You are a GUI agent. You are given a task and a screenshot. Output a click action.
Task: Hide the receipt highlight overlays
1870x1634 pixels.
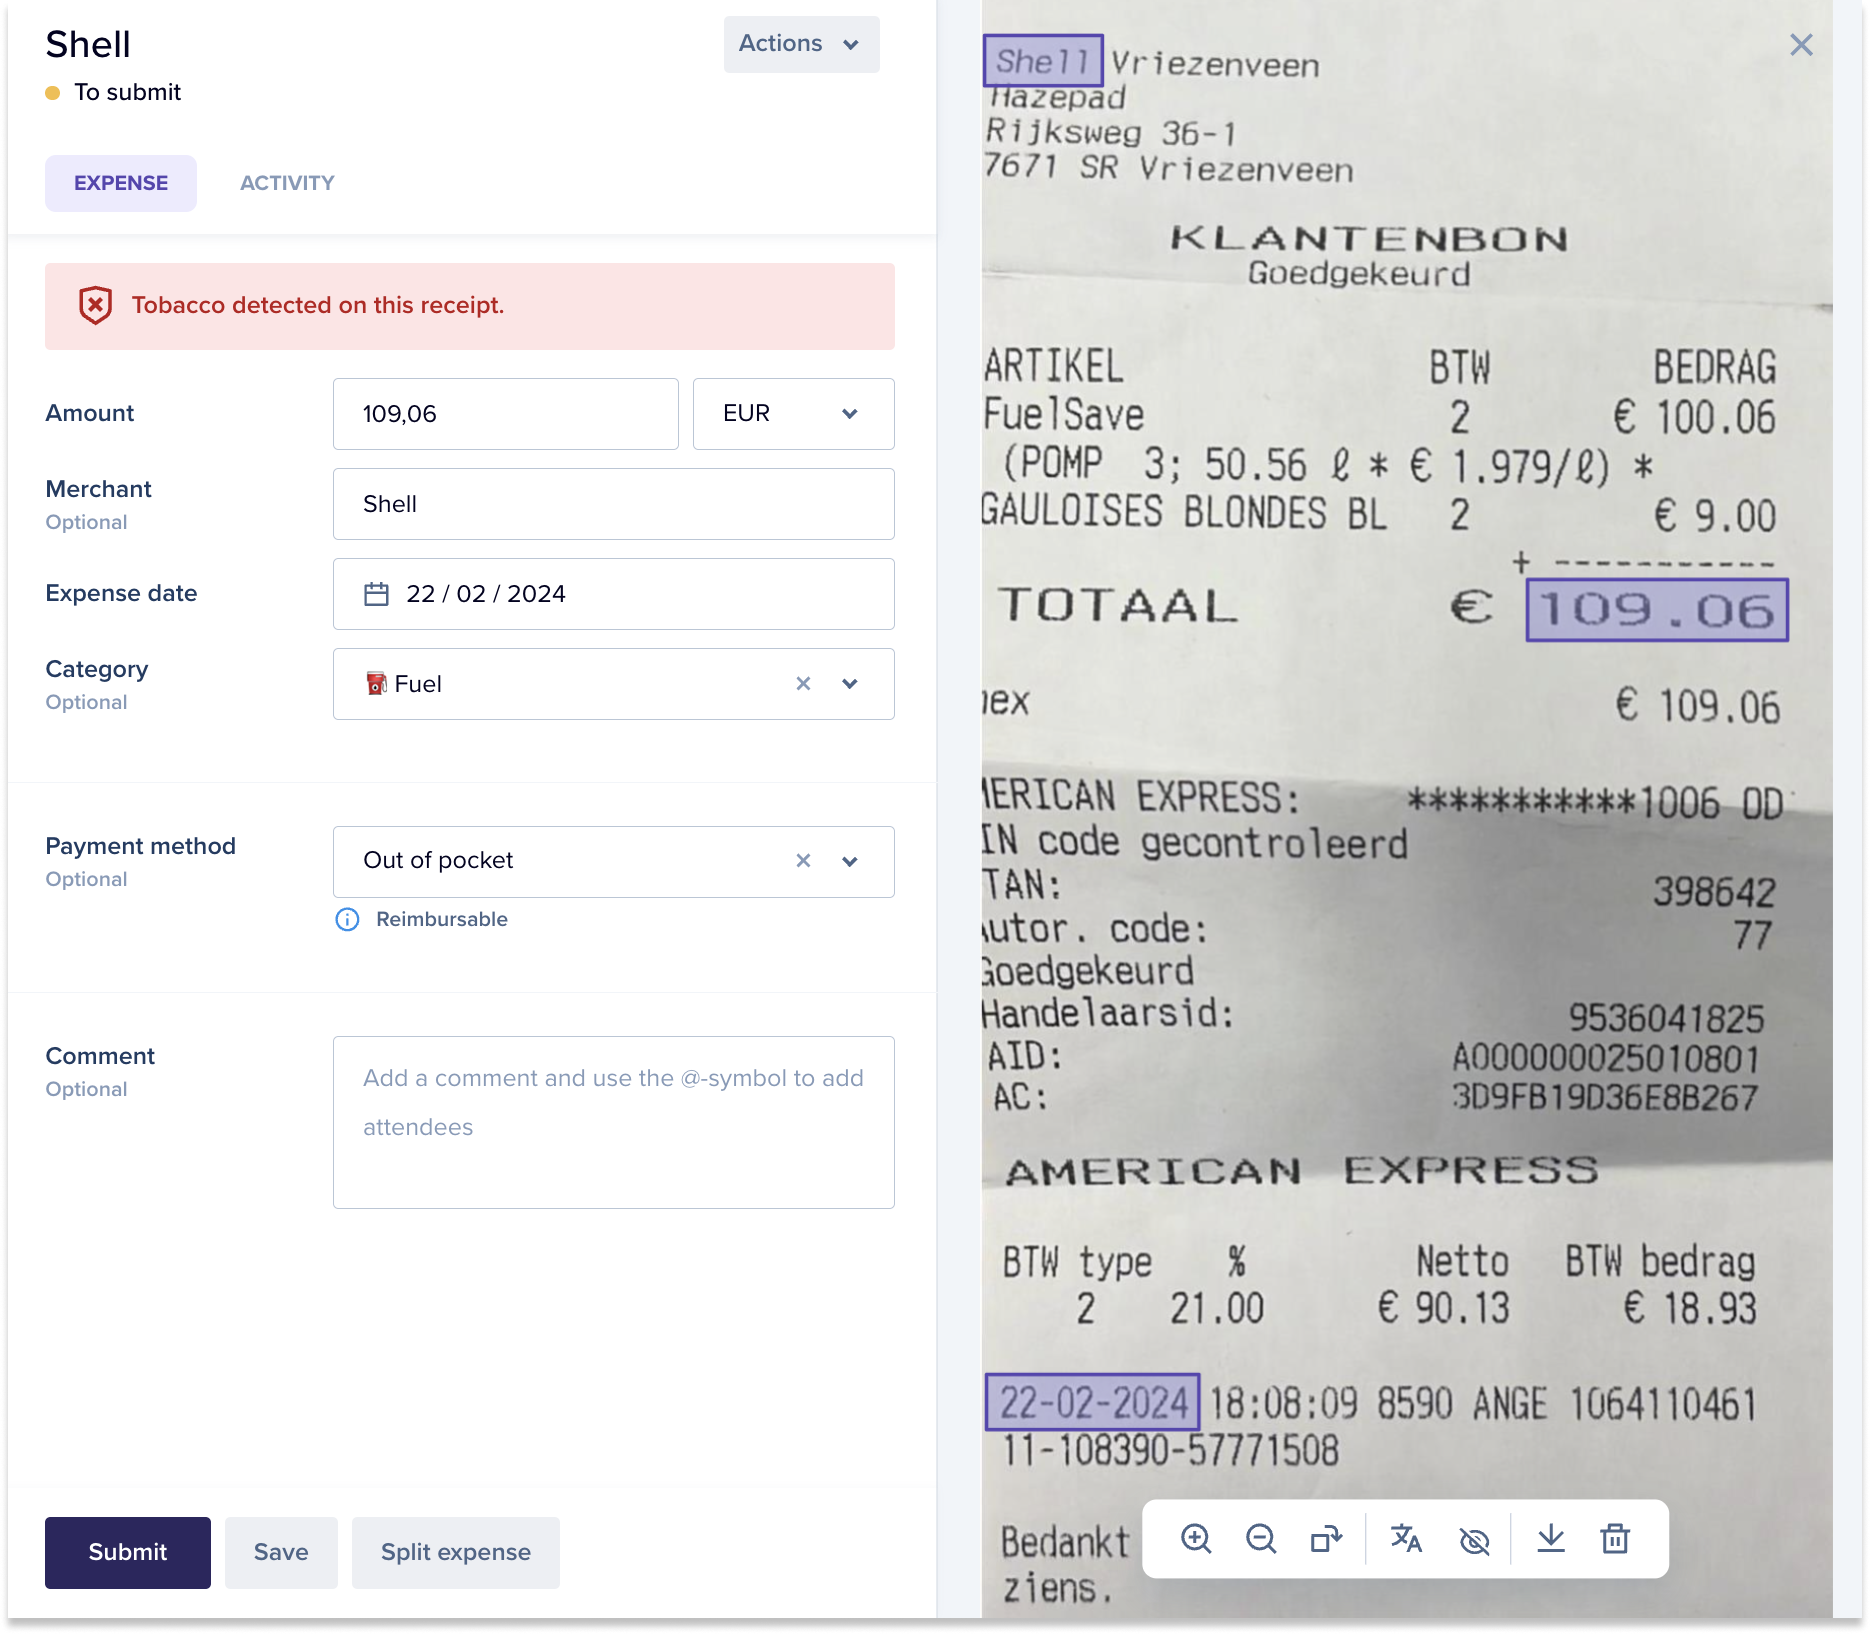pyautogui.click(x=1474, y=1540)
